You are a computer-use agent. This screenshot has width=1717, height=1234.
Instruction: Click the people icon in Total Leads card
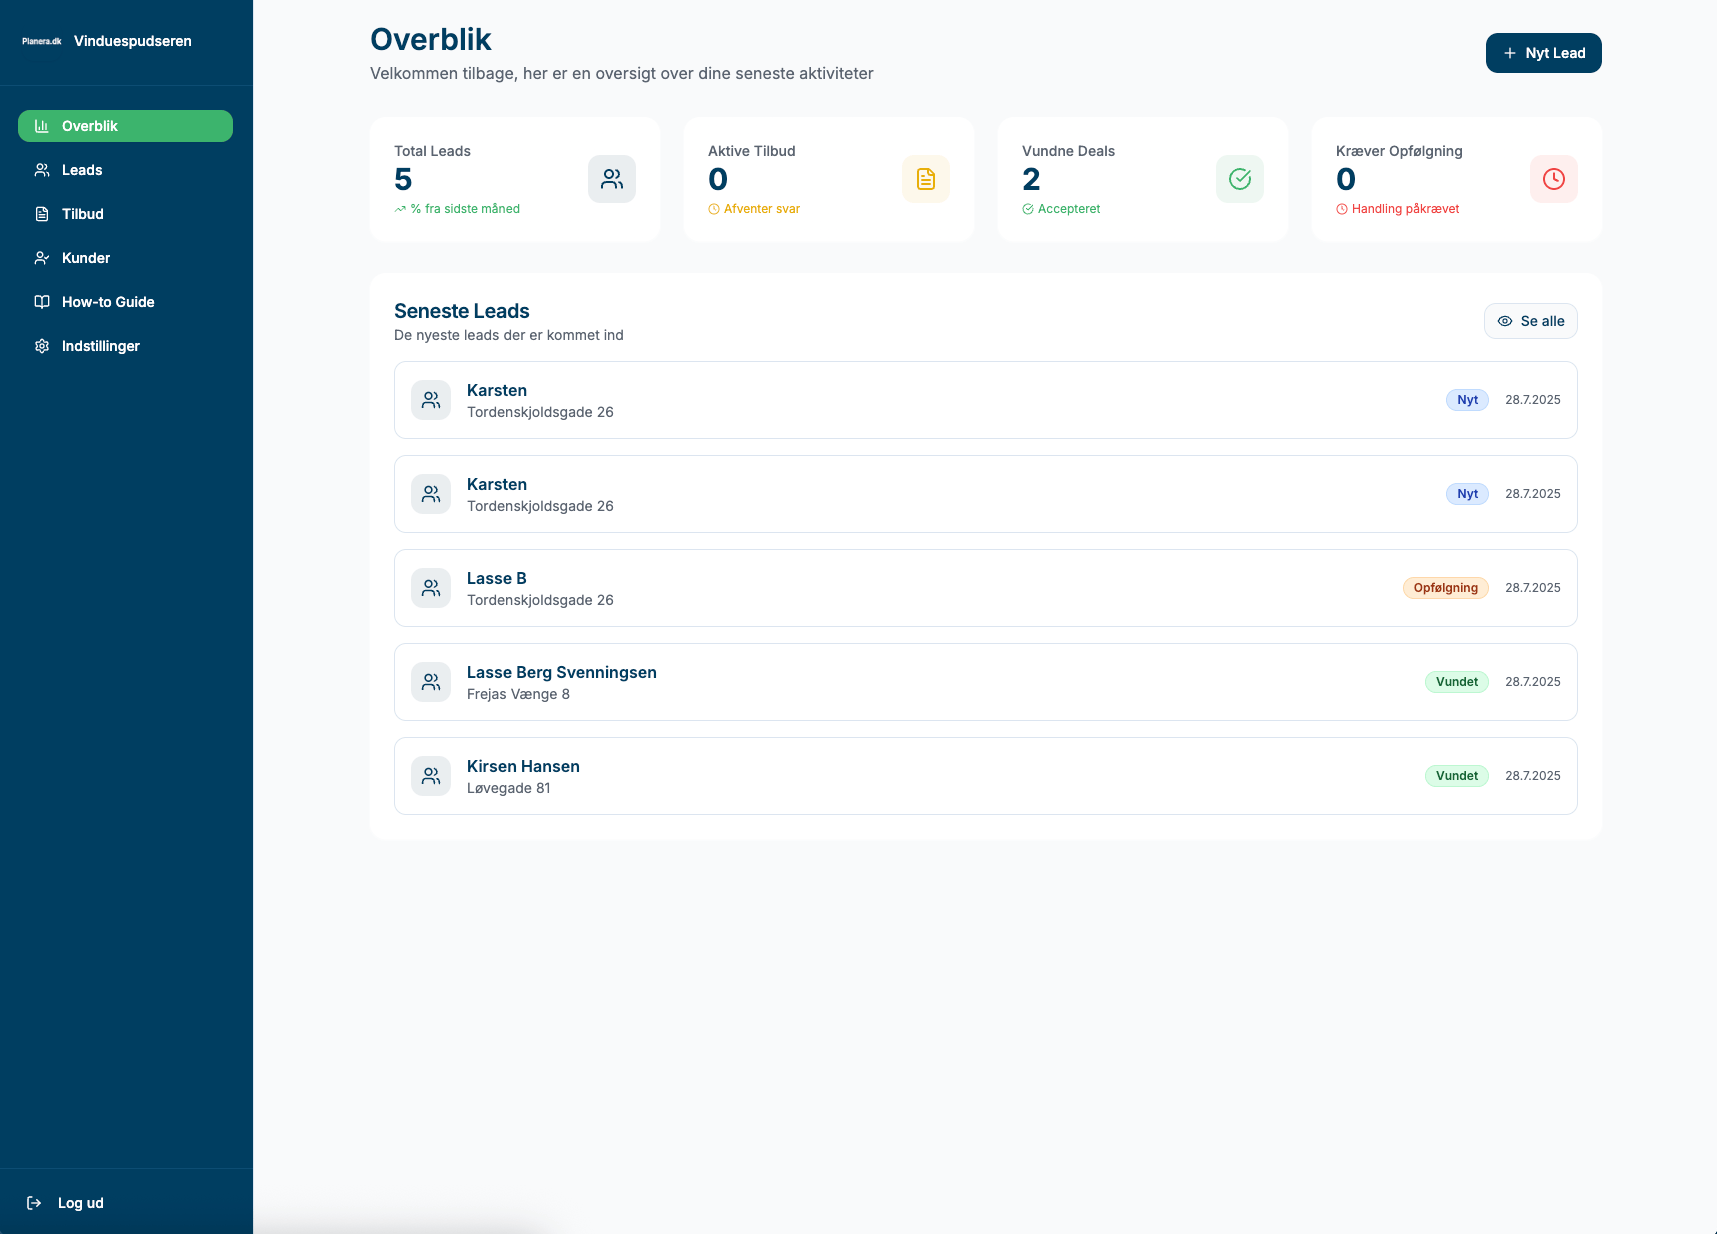611,179
